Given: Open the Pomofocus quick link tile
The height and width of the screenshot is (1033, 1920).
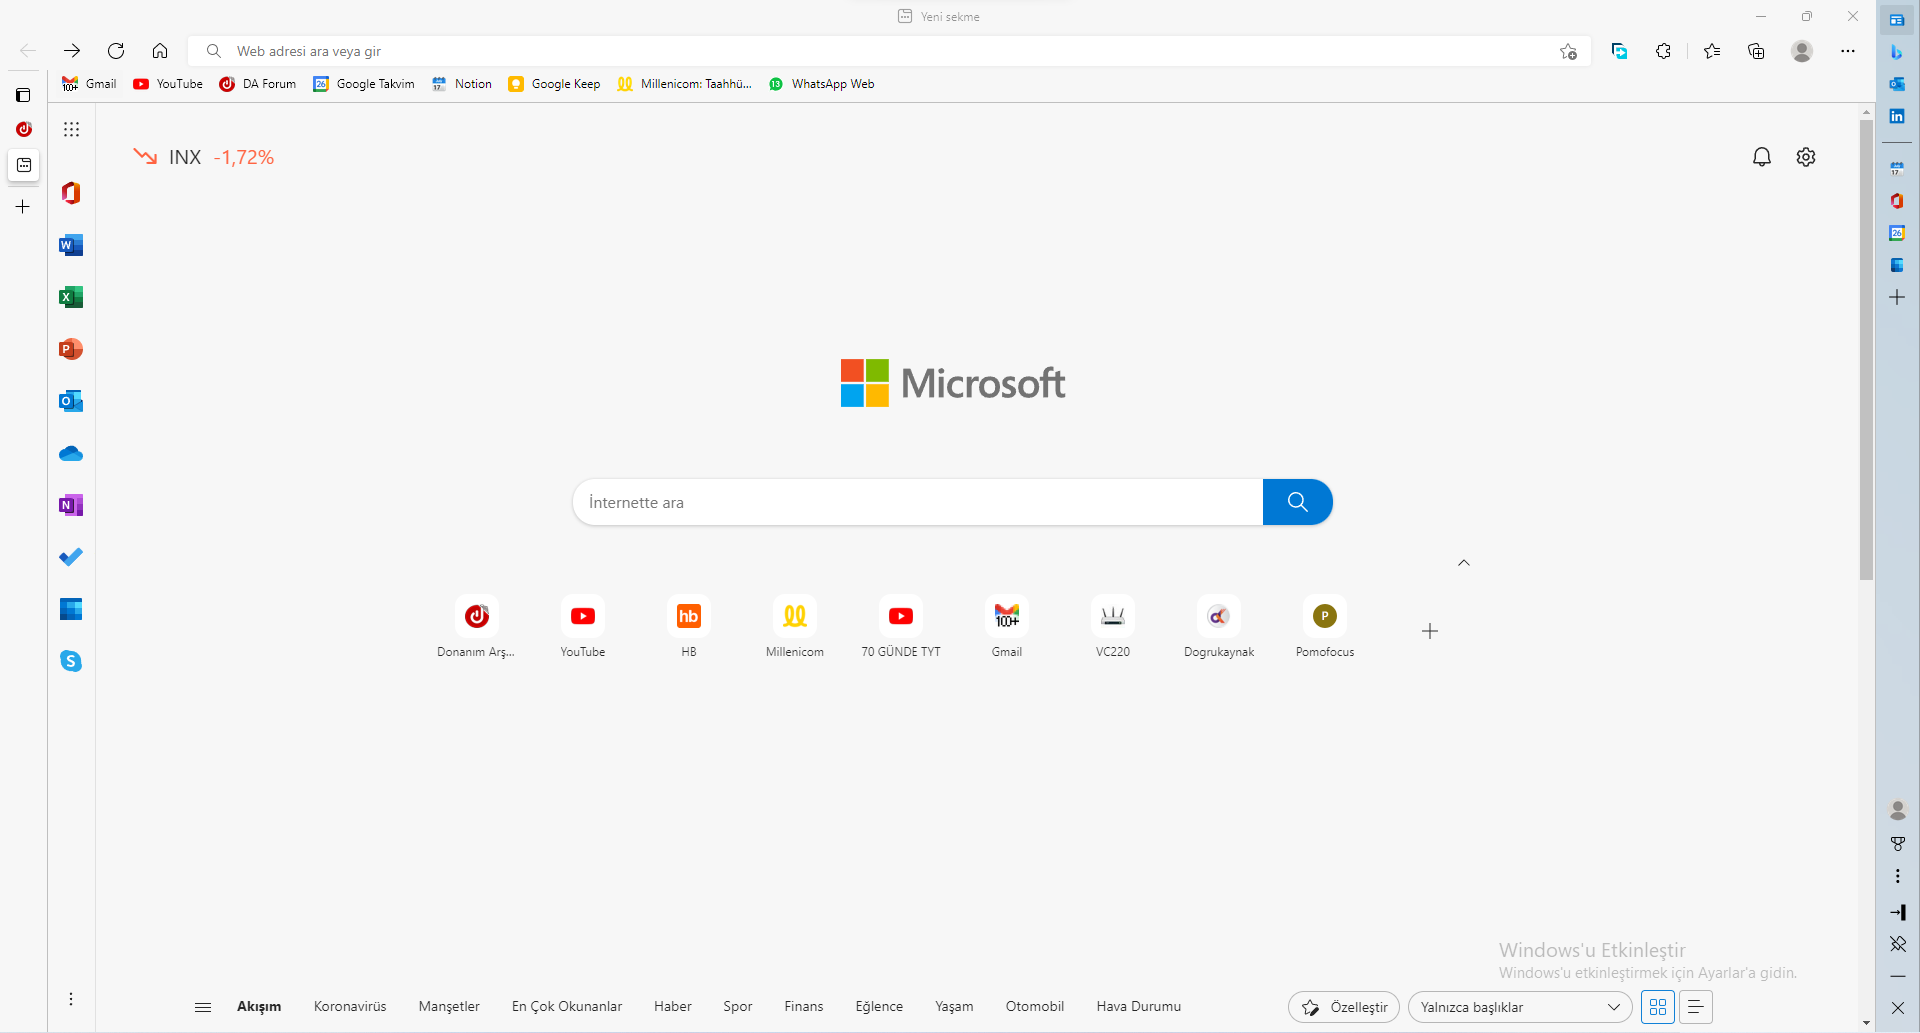Looking at the screenshot, I should [x=1325, y=628].
